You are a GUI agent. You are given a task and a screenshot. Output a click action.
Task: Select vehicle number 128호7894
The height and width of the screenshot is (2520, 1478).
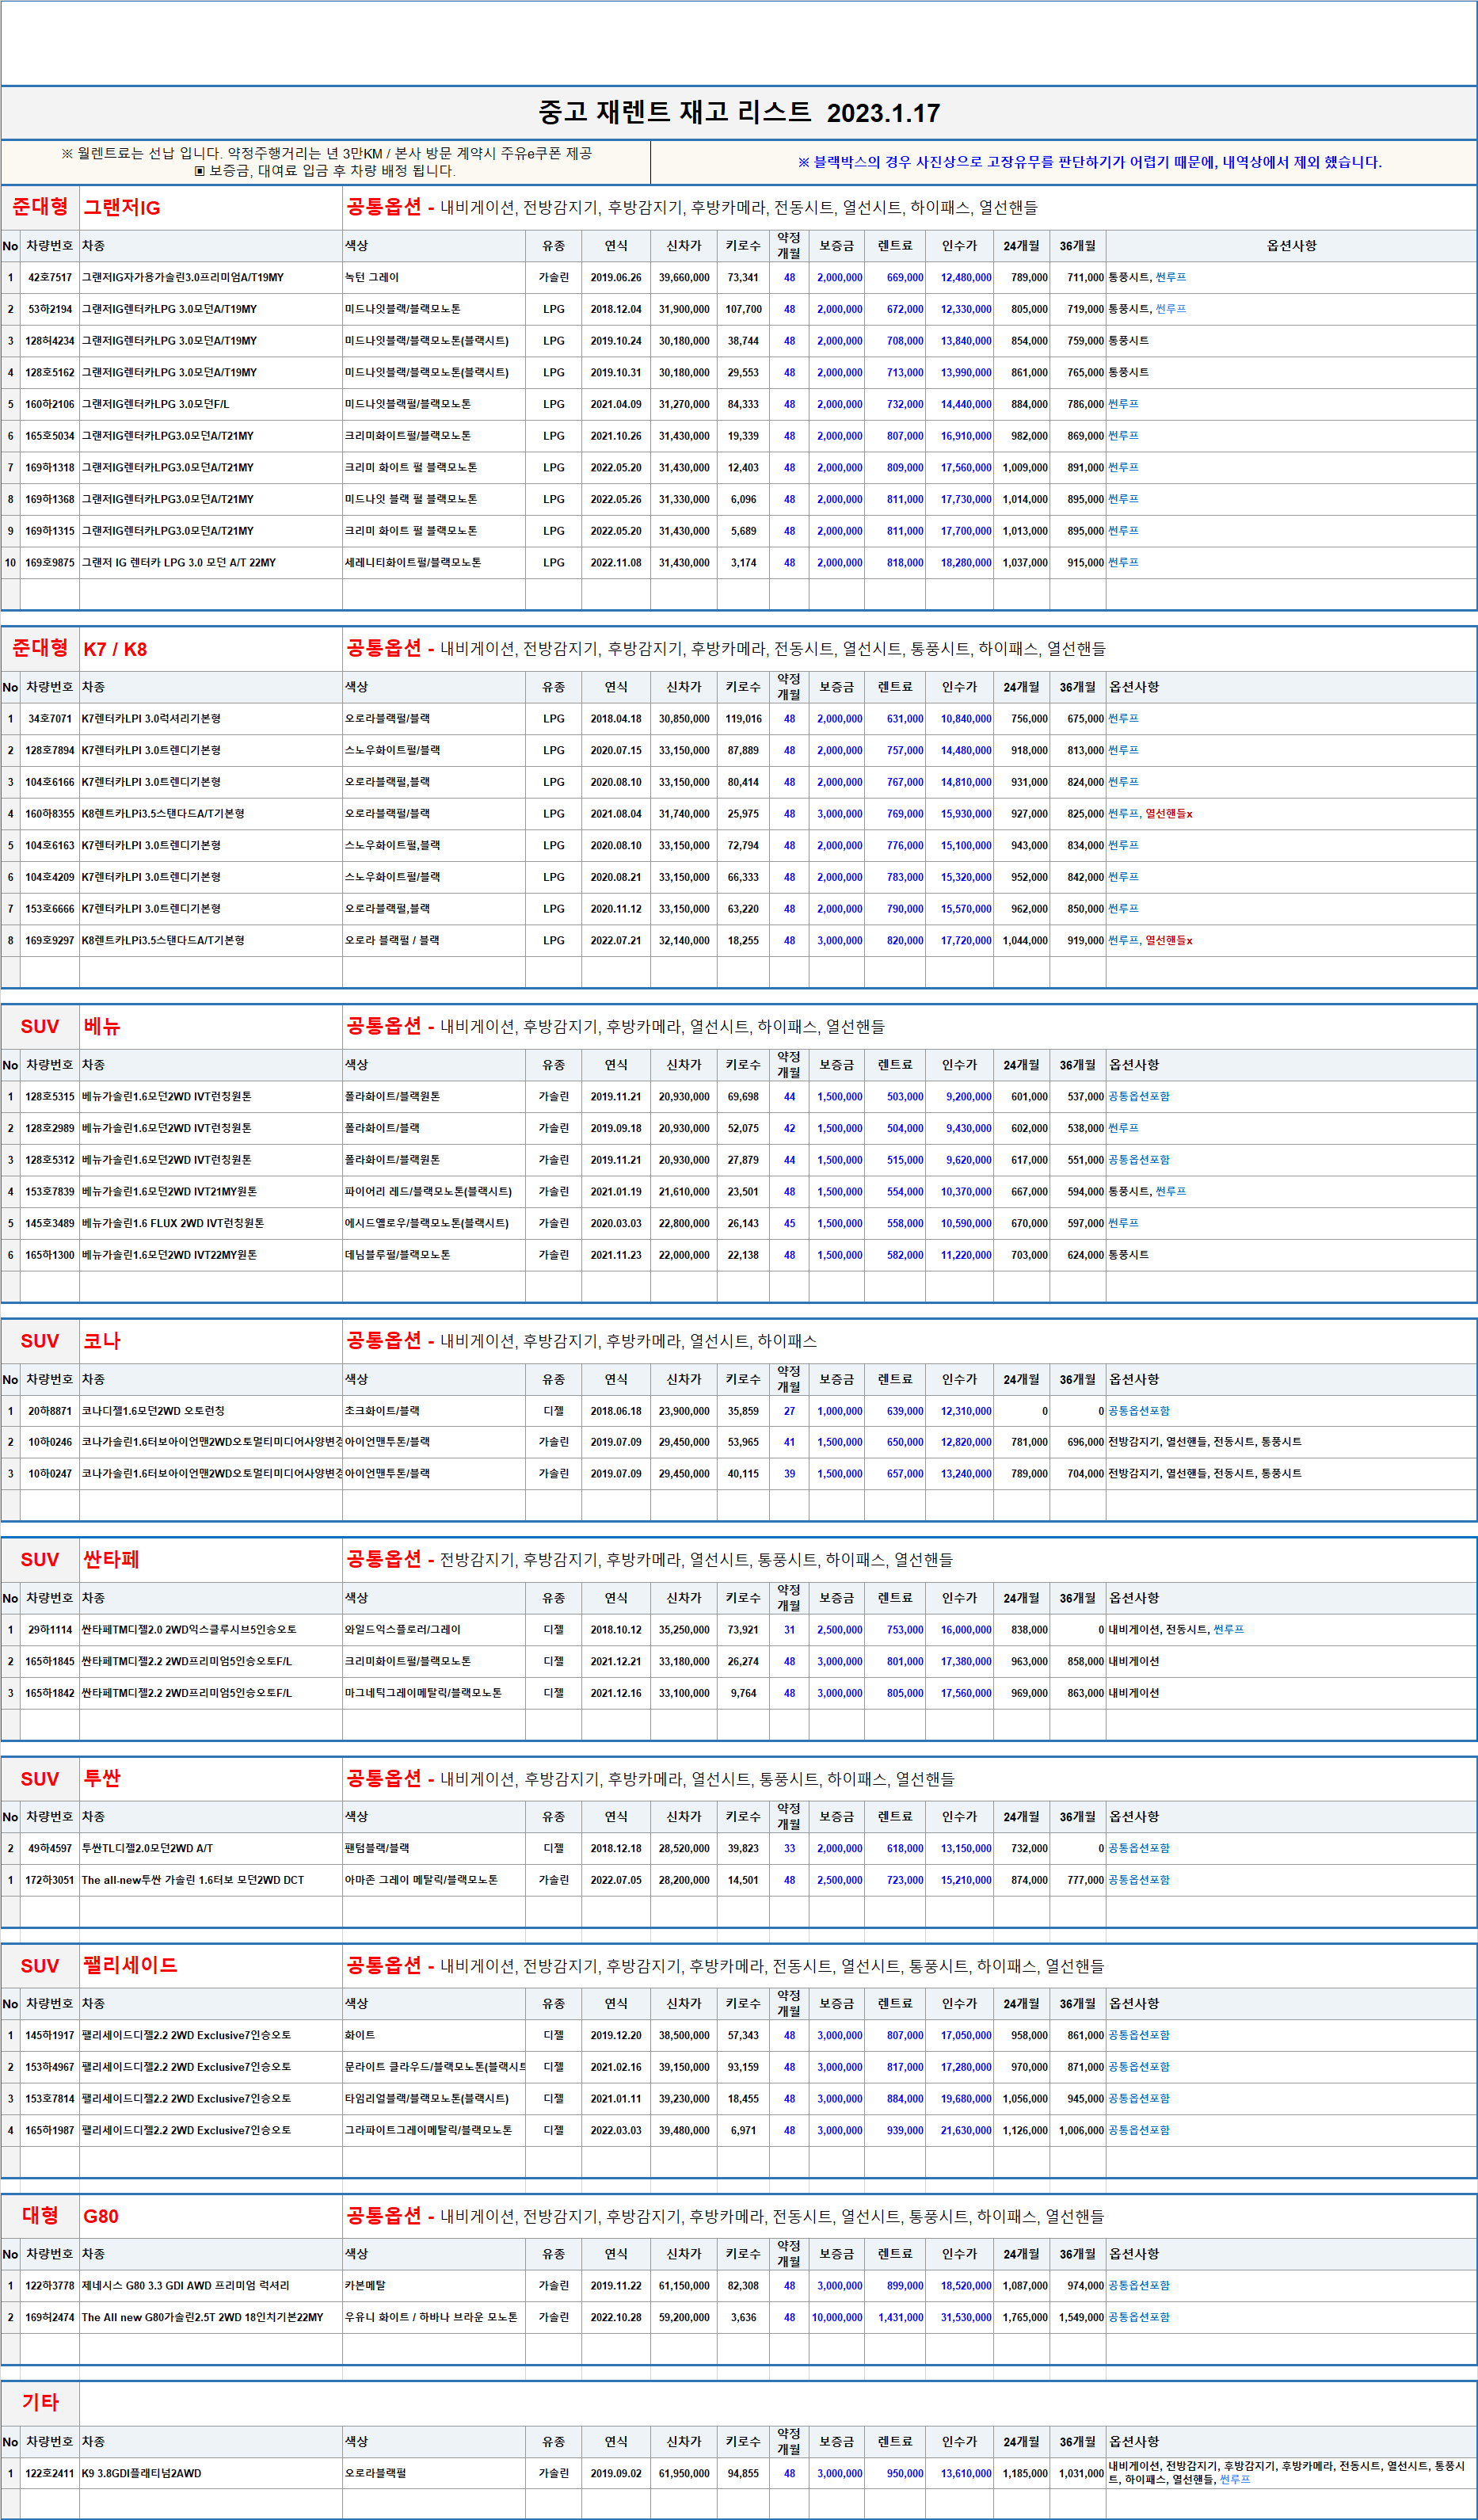pyautogui.click(x=50, y=750)
